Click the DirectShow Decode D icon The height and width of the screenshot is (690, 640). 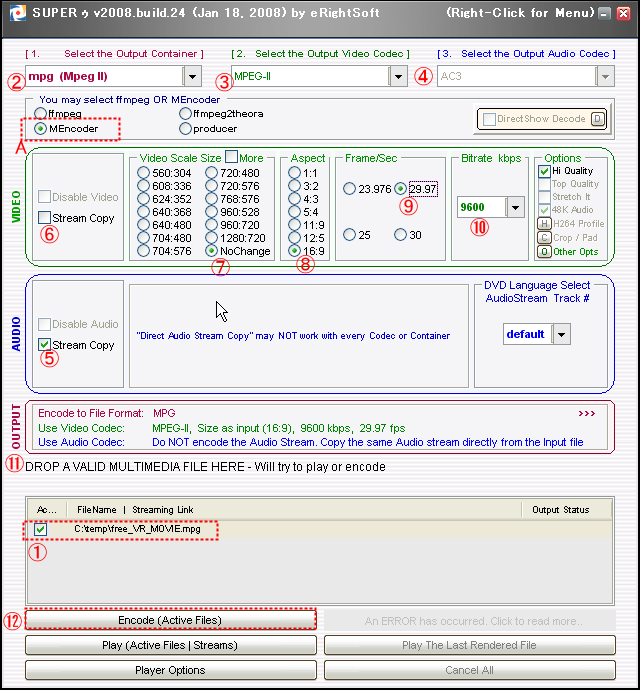pos(597,119)
